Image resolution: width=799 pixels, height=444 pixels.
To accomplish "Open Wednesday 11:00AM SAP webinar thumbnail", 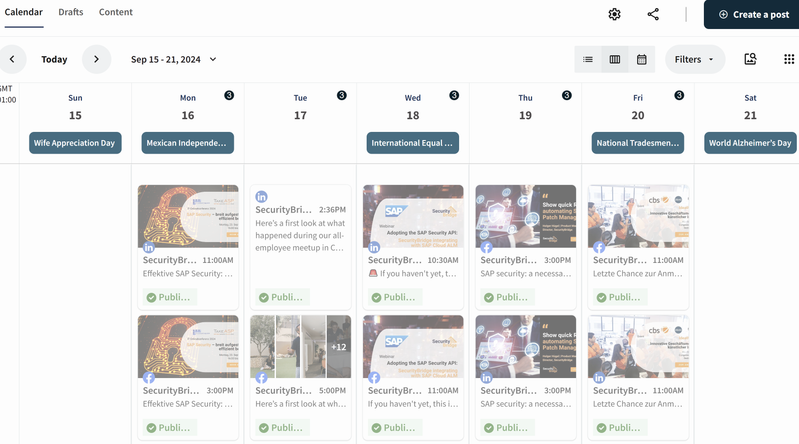I will 413,347.
